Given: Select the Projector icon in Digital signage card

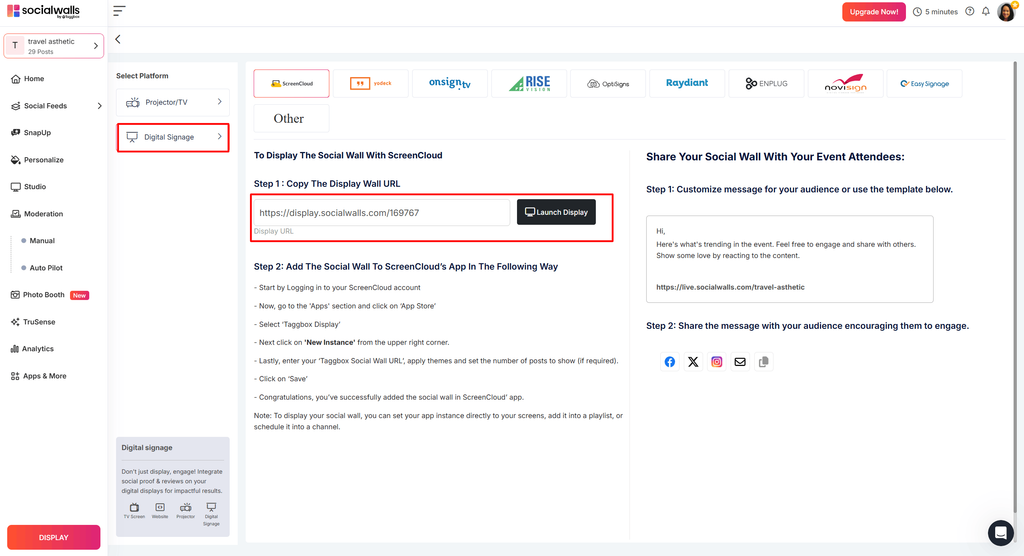Looking at the screenshot, I should click(x=185, y=510).
